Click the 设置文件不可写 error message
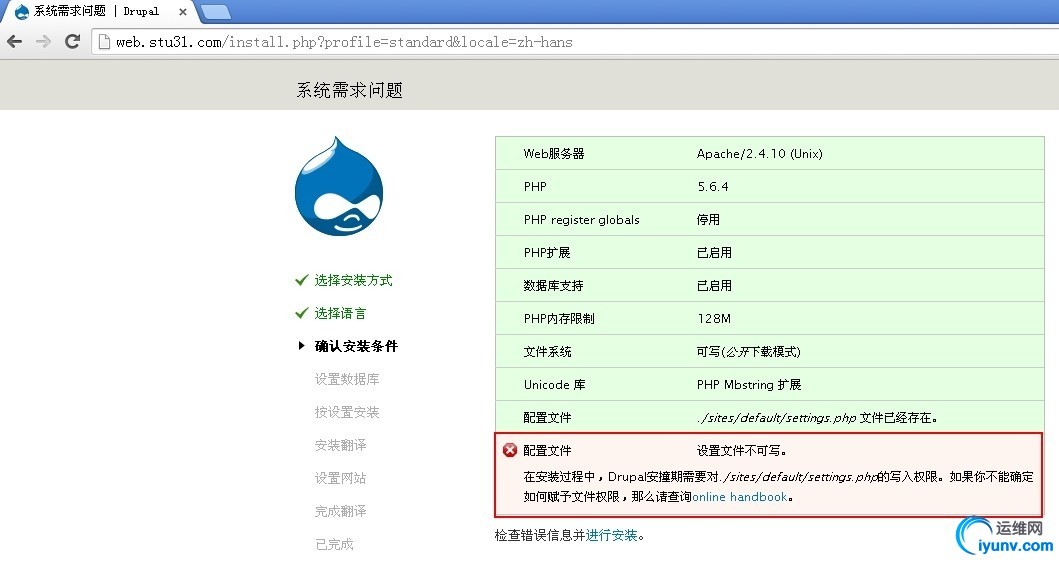This screenshot has height=562, width=1059. click(742, 451)
